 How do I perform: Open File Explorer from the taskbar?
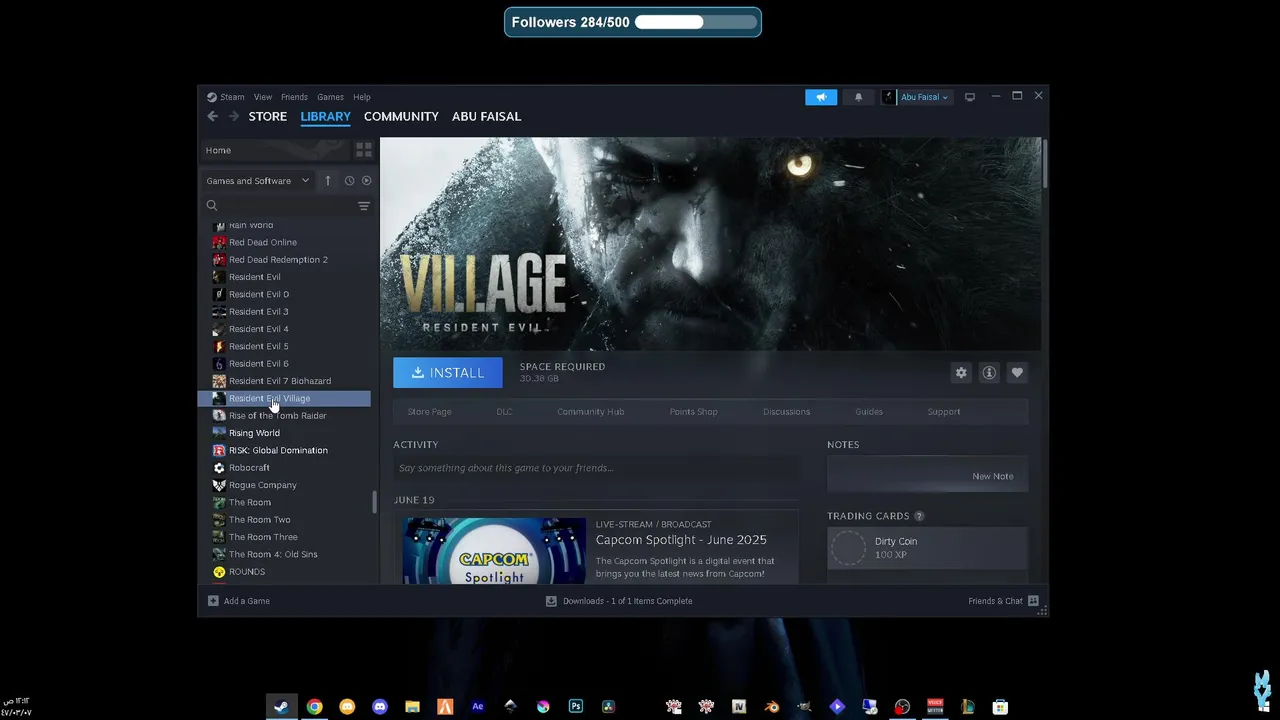(x=412, y=706)
